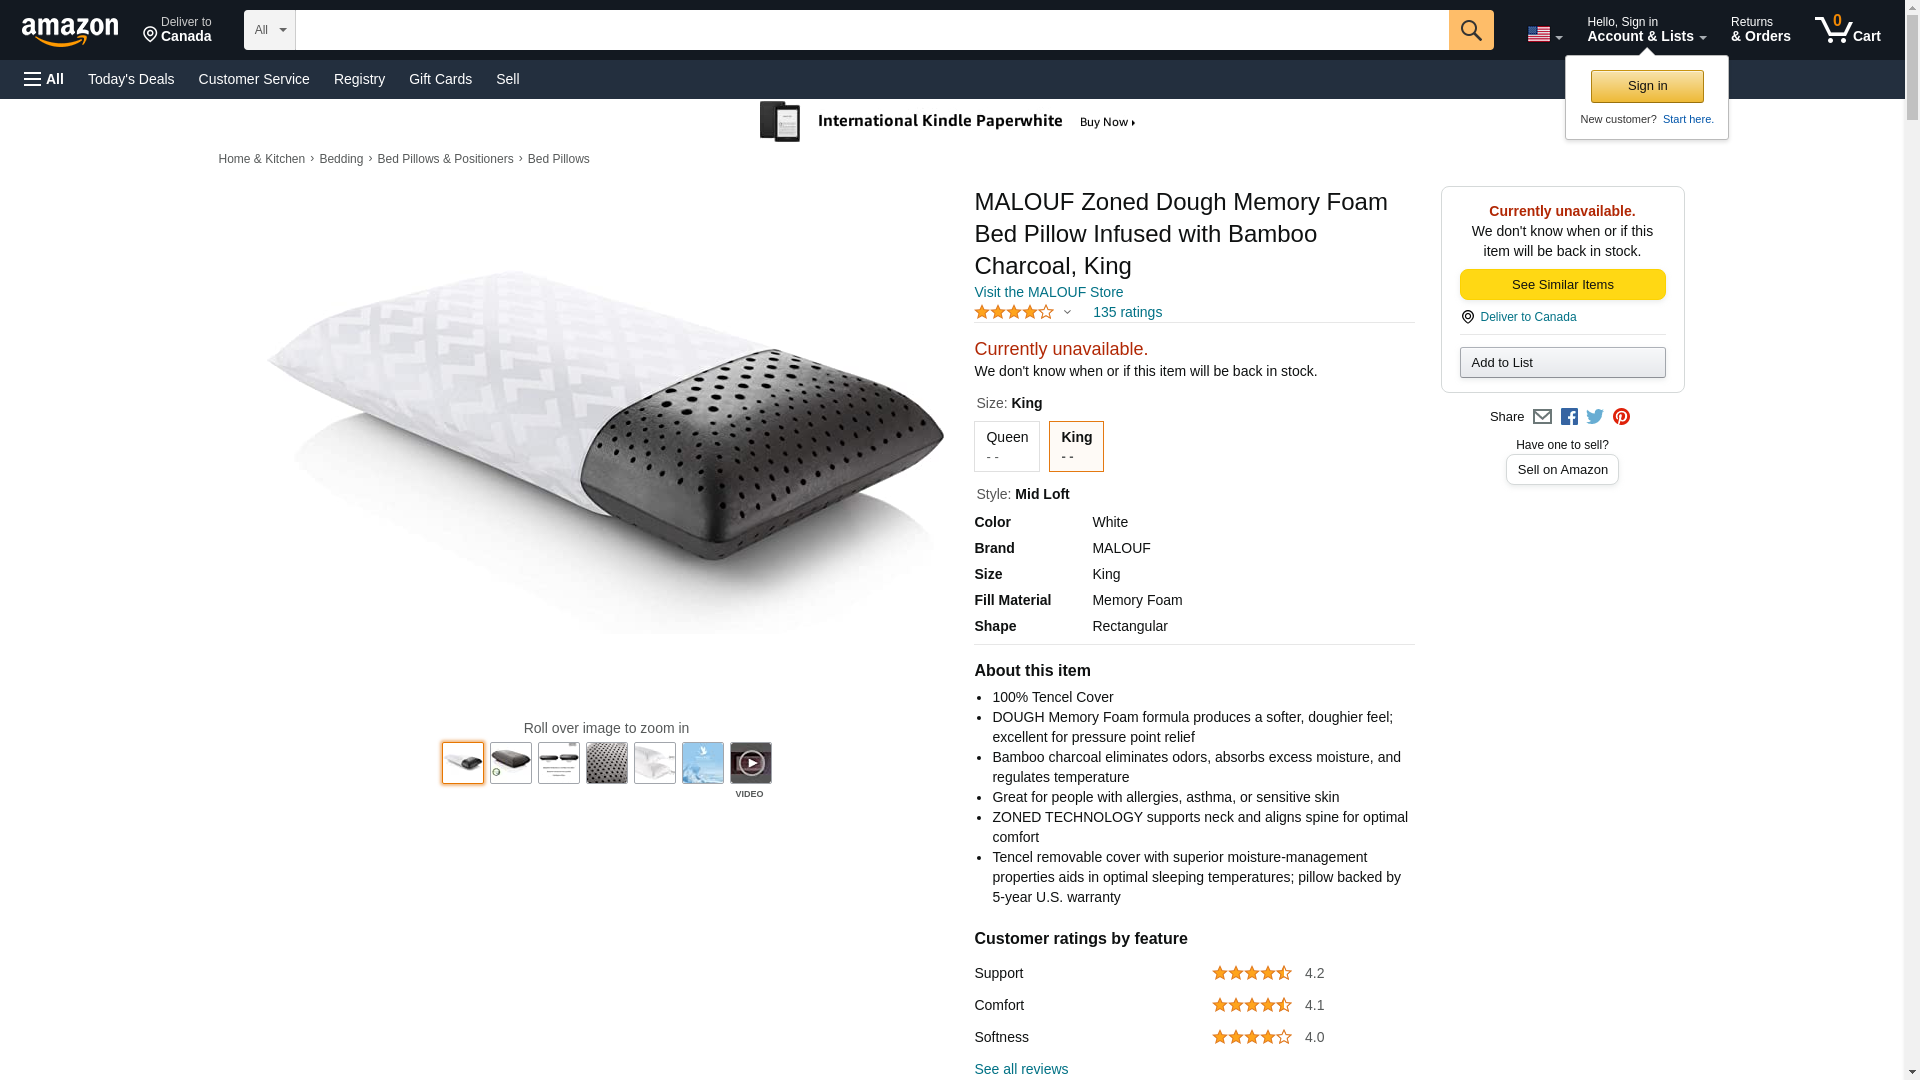
Task: Share the product on Twitter
Action: pyautogui.click(x=1595, y=417)
